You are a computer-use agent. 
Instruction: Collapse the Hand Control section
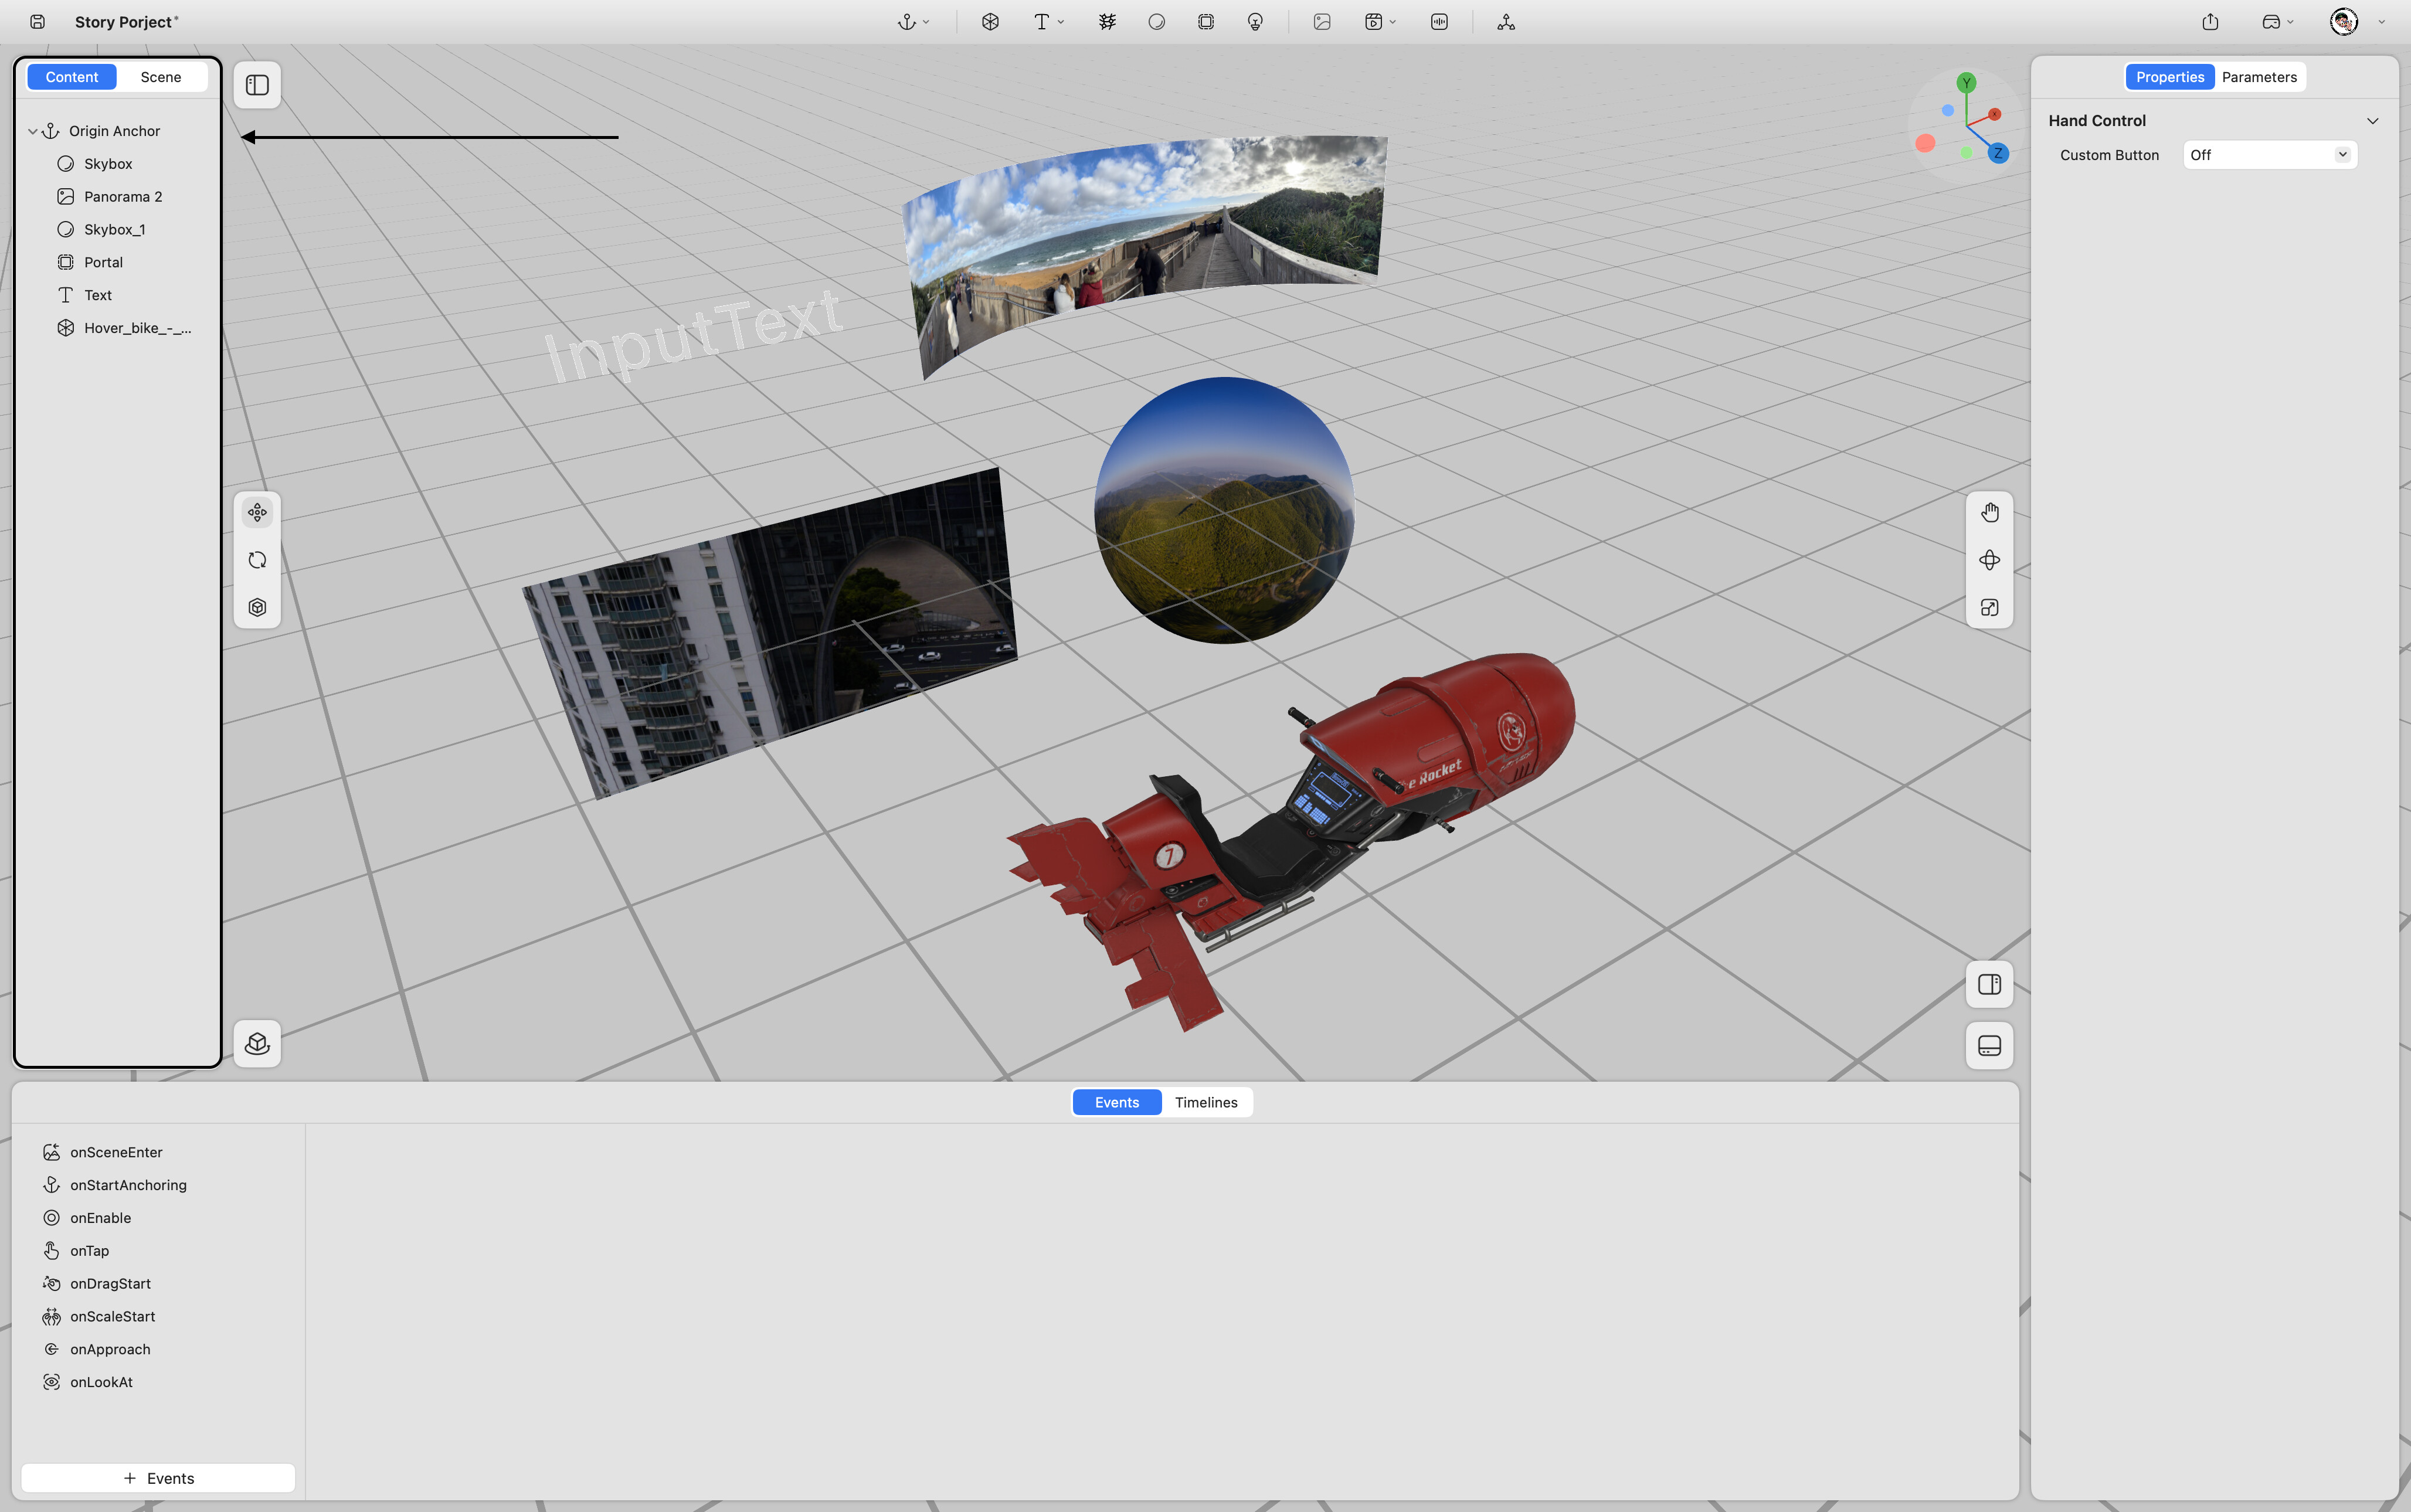tap(2372, 121)
